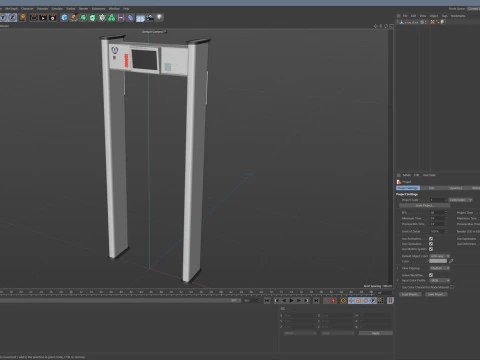Click the default object Color swatch
The image size is (480, 360).
[438, 261]
